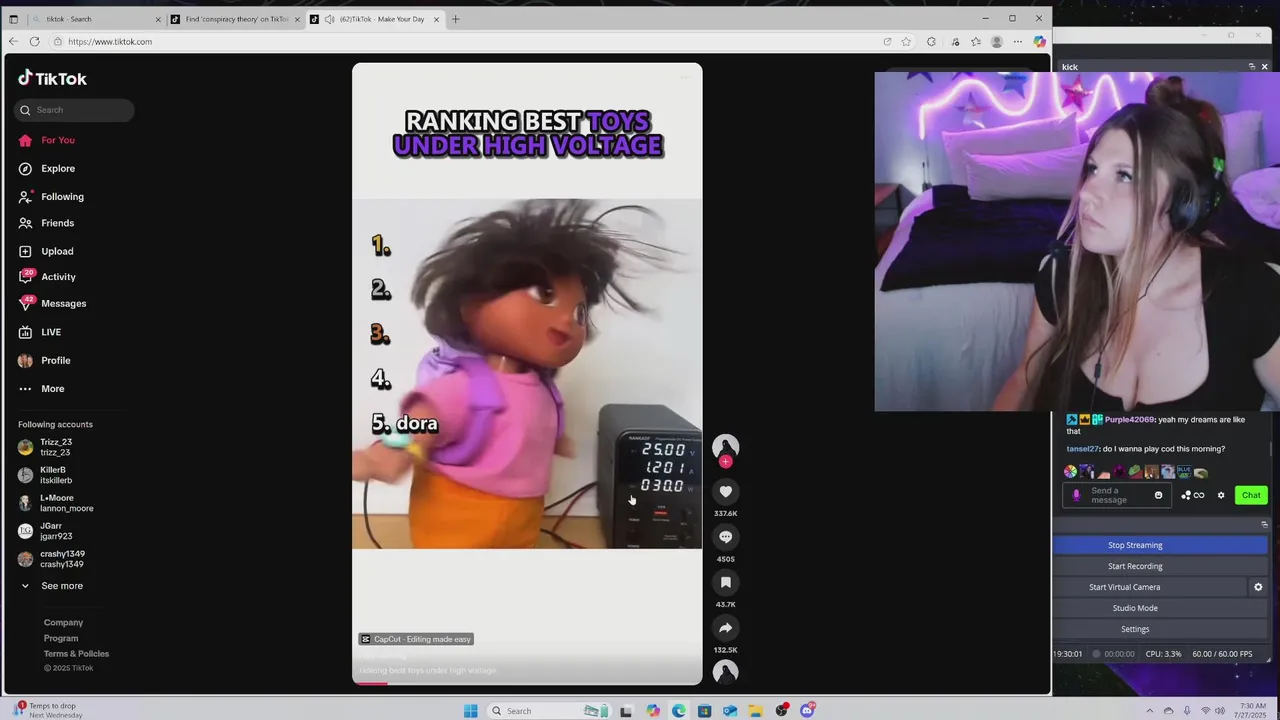This screenshot has height=720, width=1280.
Task: Open Copilot in the Edge toolbar
Action: (x=1040, y=41)
